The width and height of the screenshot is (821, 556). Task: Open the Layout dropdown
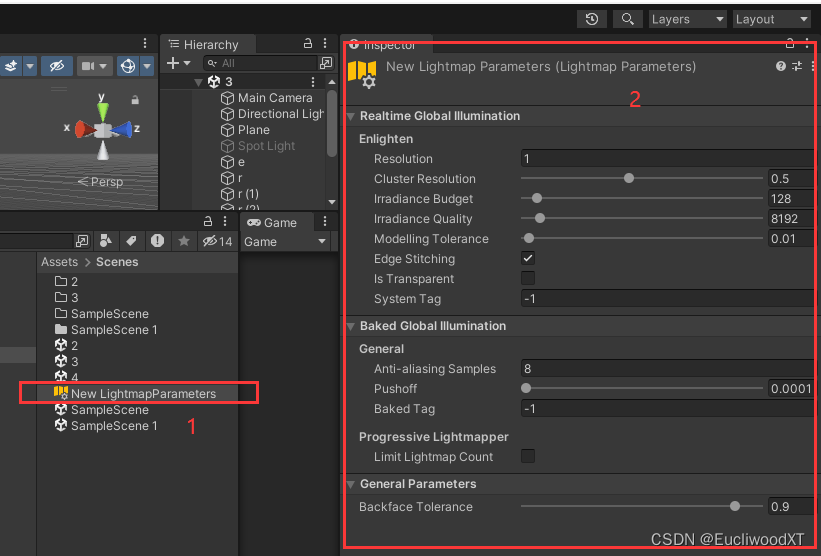[772, 19]
